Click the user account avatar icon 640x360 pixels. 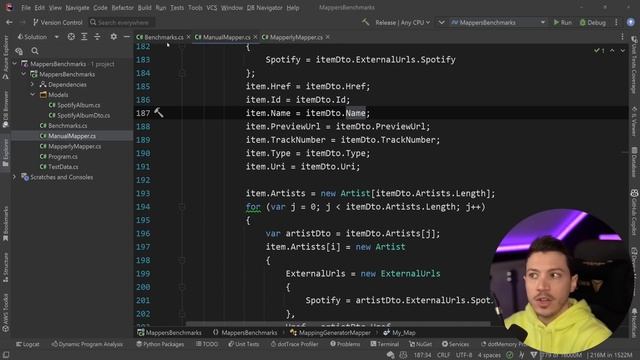(631, 22)
